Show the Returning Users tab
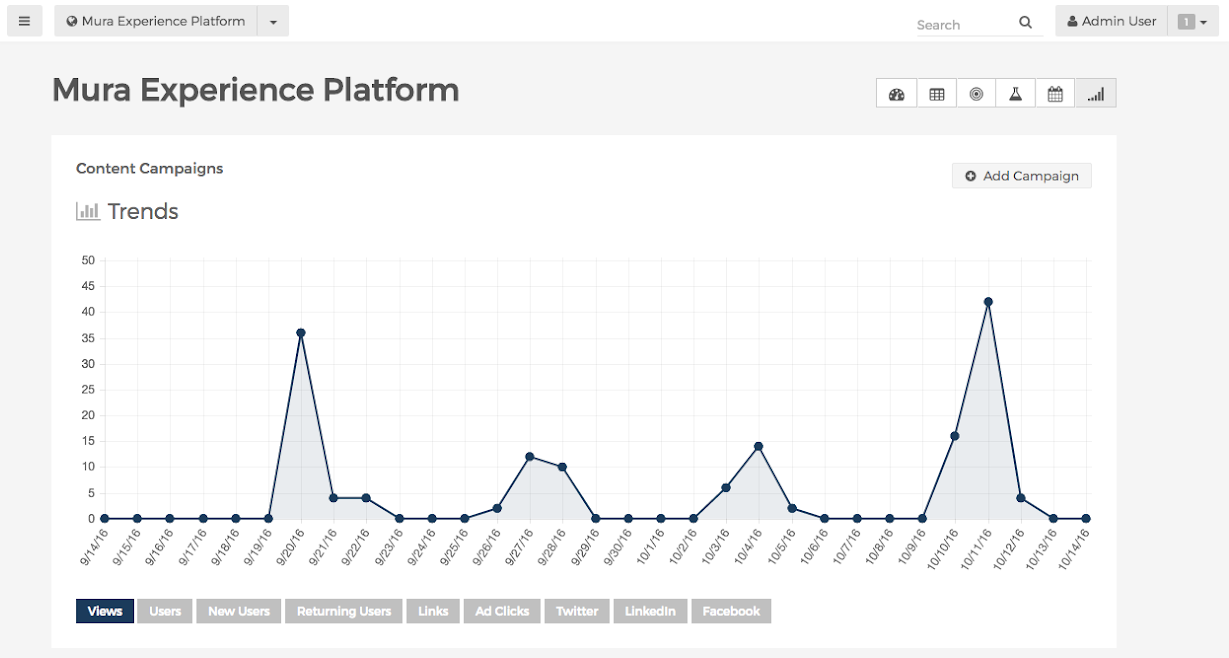The height and width of the screenshot is (658, 1229). pos(344,611)
